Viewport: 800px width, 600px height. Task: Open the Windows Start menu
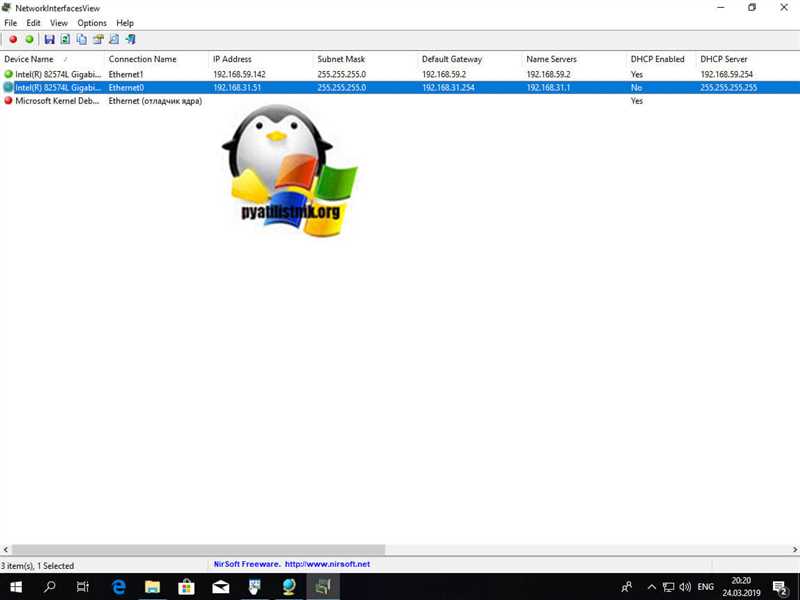pyautogui.click(x=16, y=587)
